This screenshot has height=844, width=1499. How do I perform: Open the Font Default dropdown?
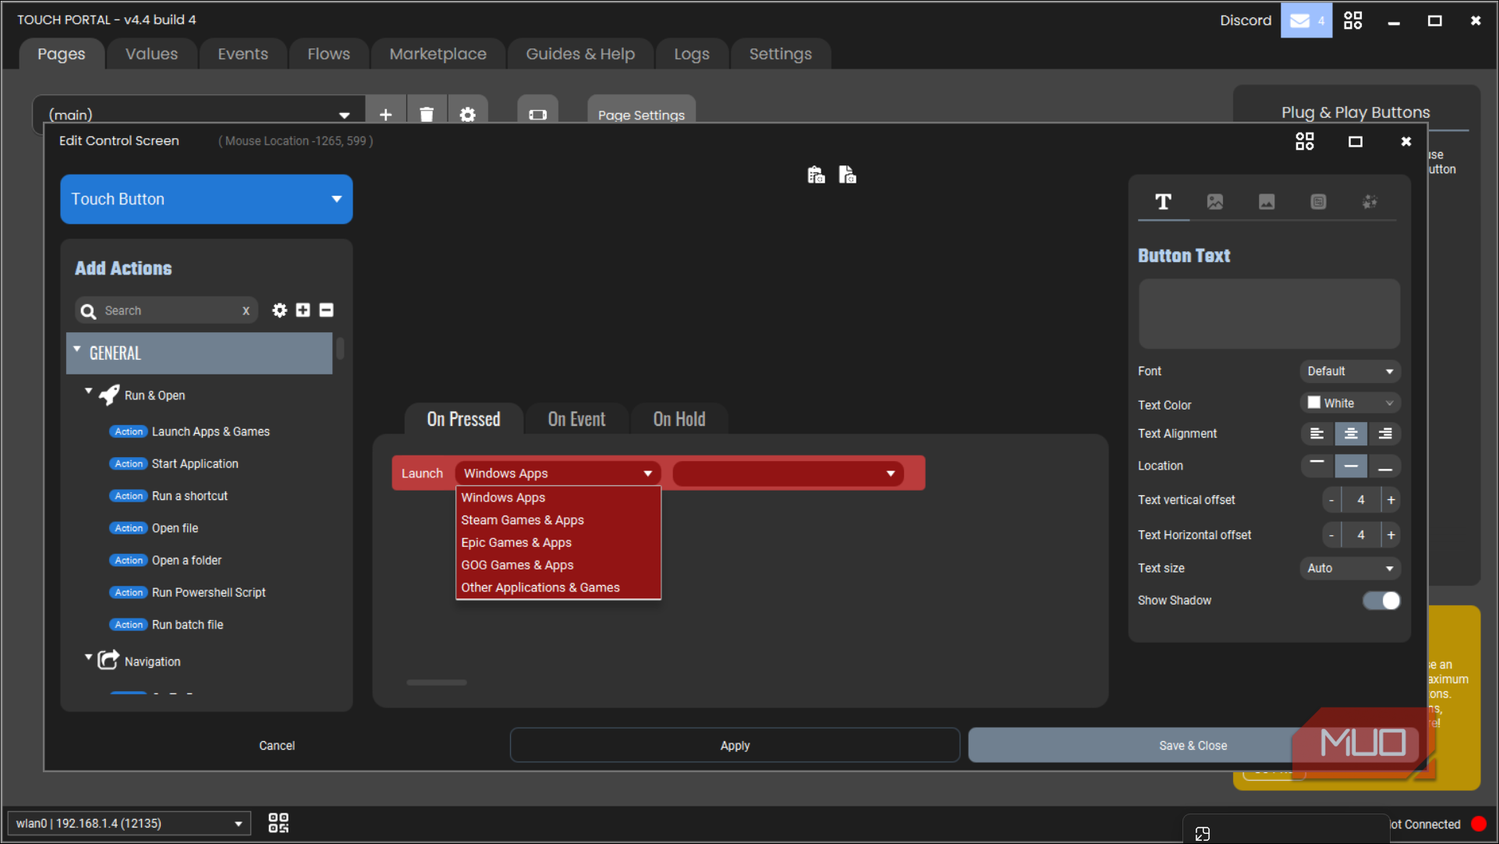pyautogui.click(x=1349, y=371)
